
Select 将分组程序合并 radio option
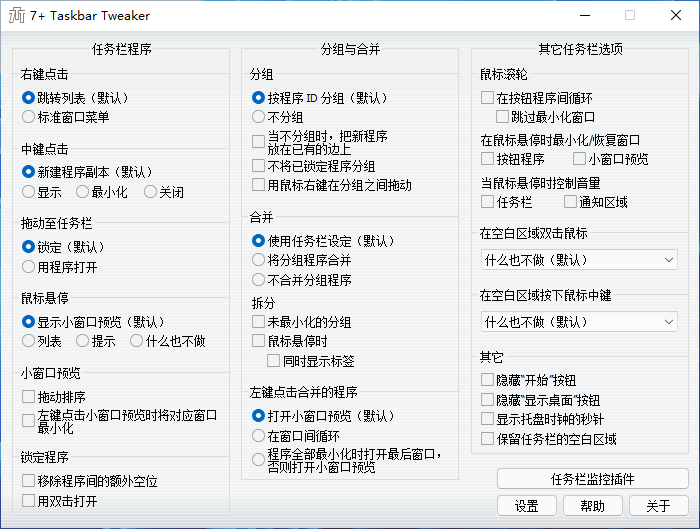[x=258, y=260]
